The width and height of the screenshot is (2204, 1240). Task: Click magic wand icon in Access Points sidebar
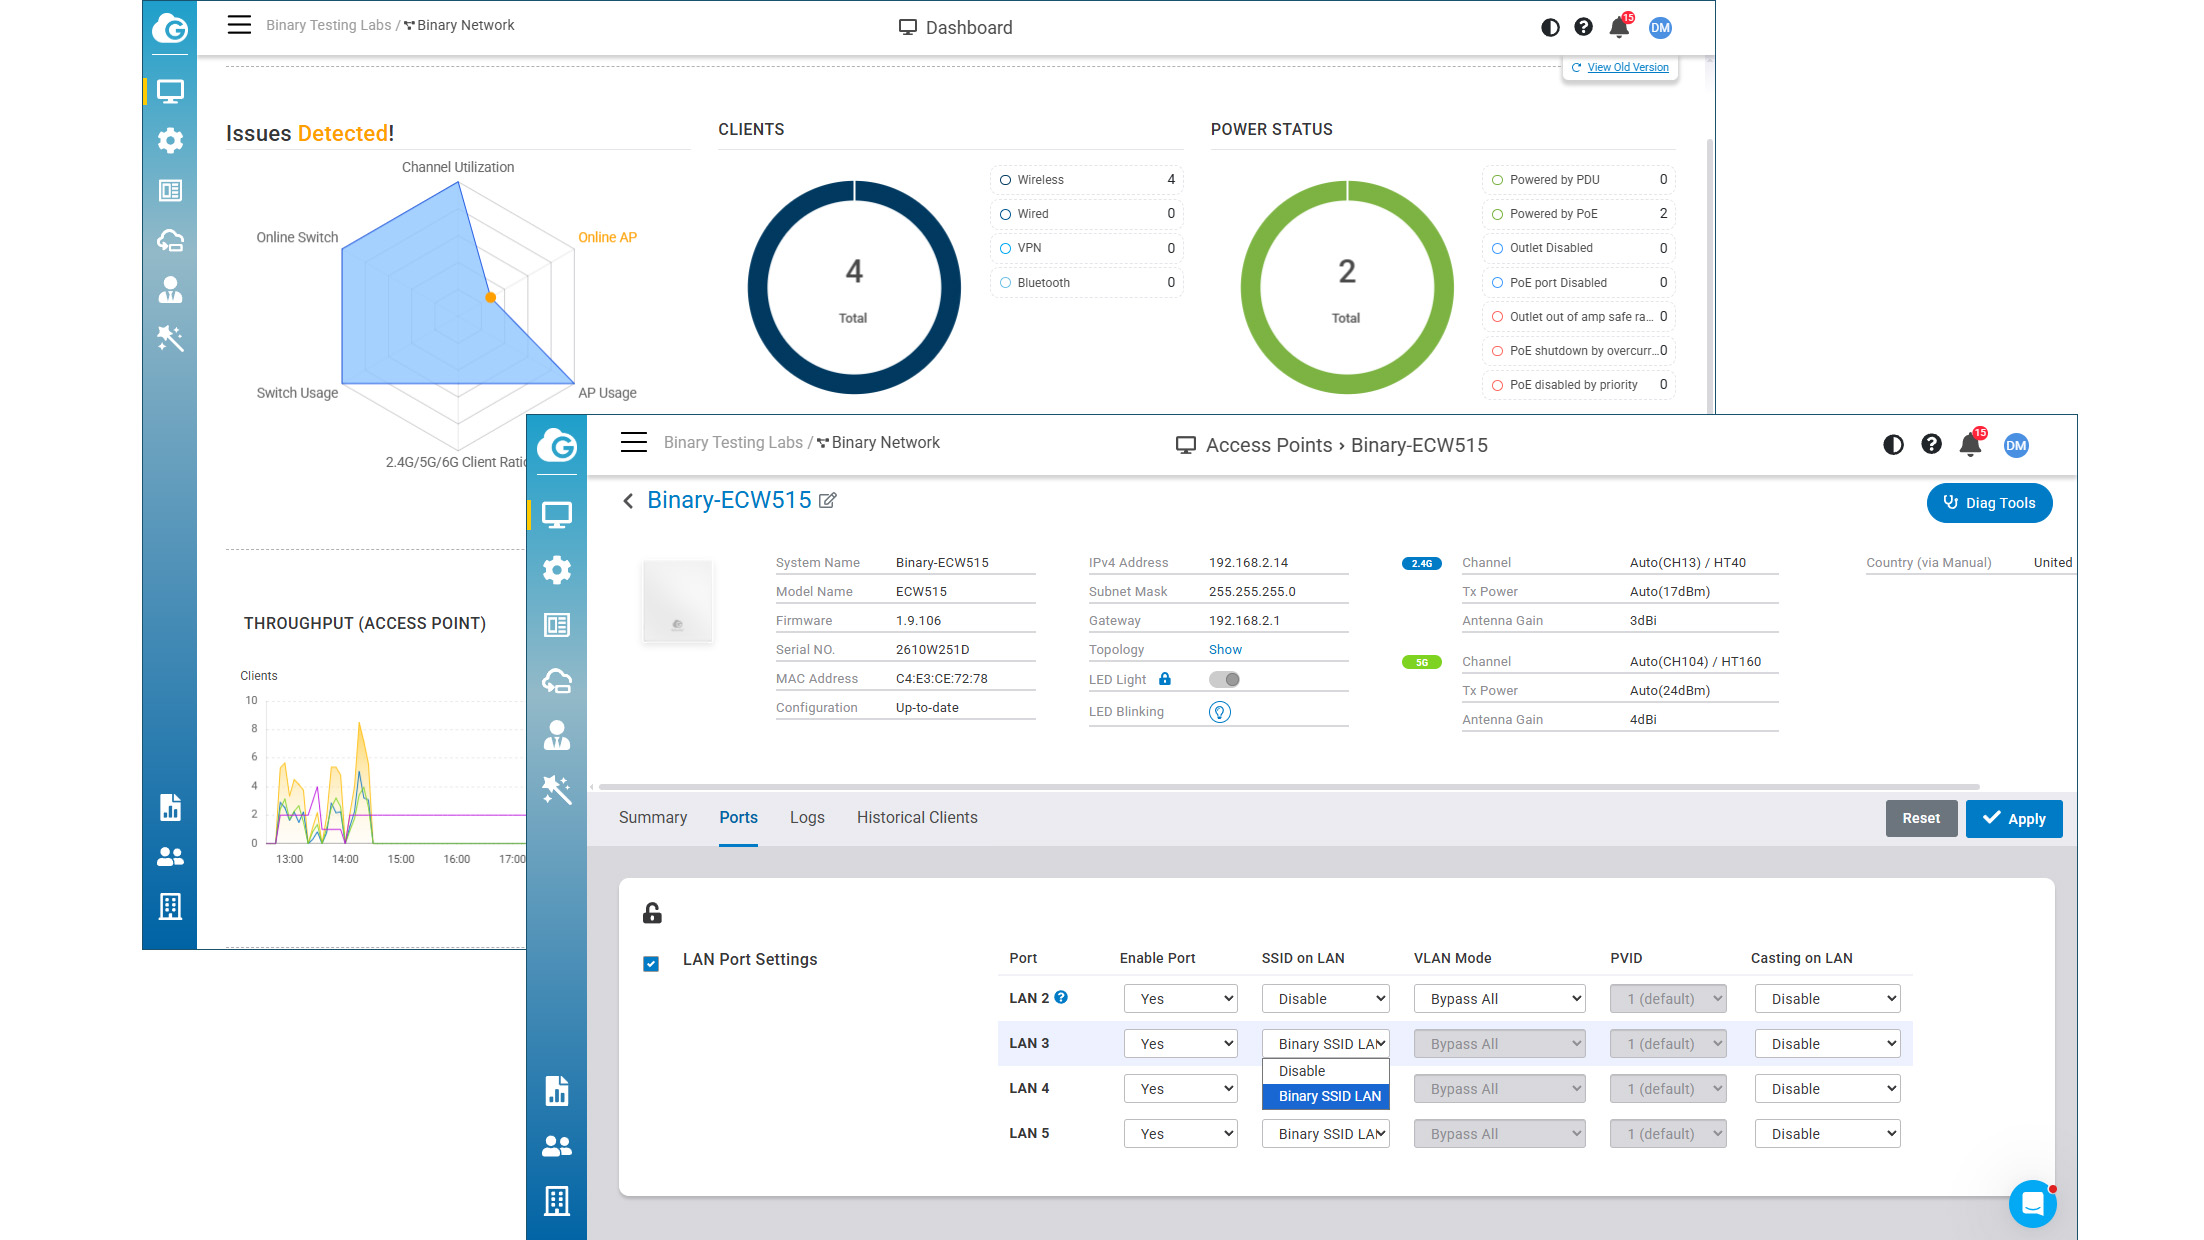click(x=557, y=789)
